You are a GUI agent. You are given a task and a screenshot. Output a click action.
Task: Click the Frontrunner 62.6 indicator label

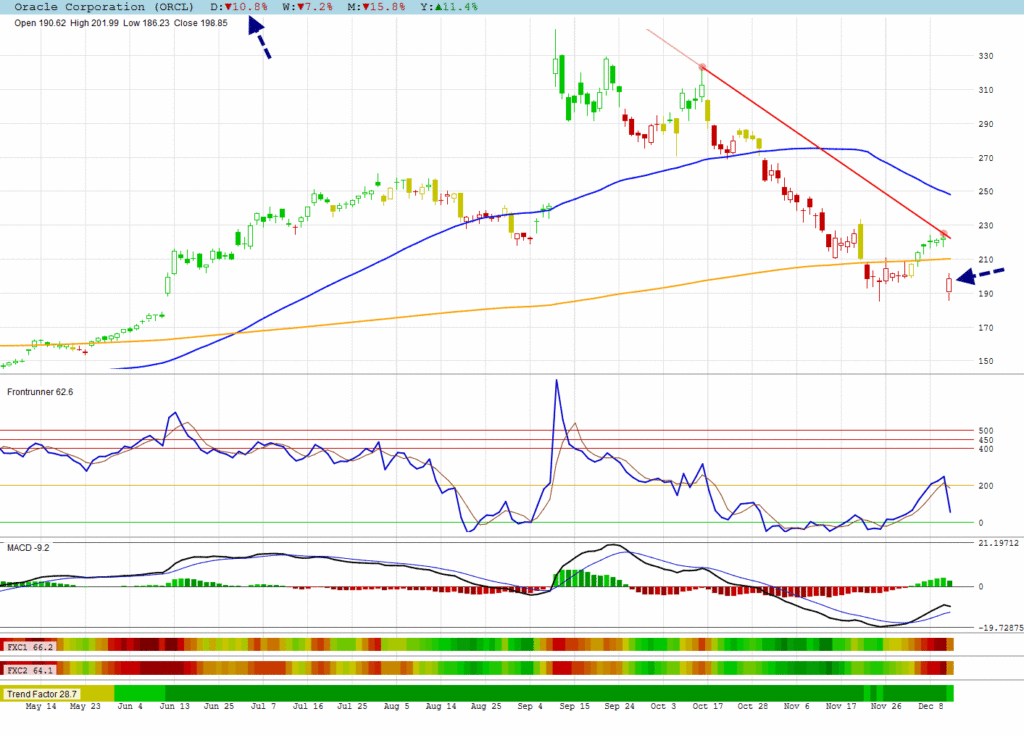click(40, 392)
